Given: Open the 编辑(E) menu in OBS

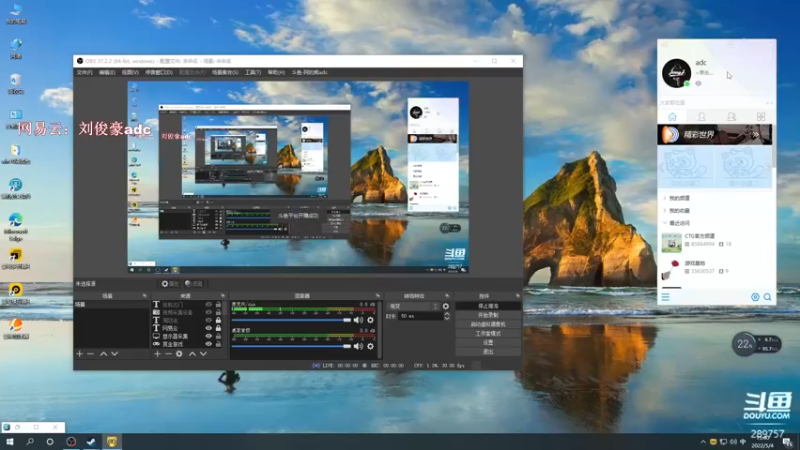Looking at the screenshot, I should point(107,72).
